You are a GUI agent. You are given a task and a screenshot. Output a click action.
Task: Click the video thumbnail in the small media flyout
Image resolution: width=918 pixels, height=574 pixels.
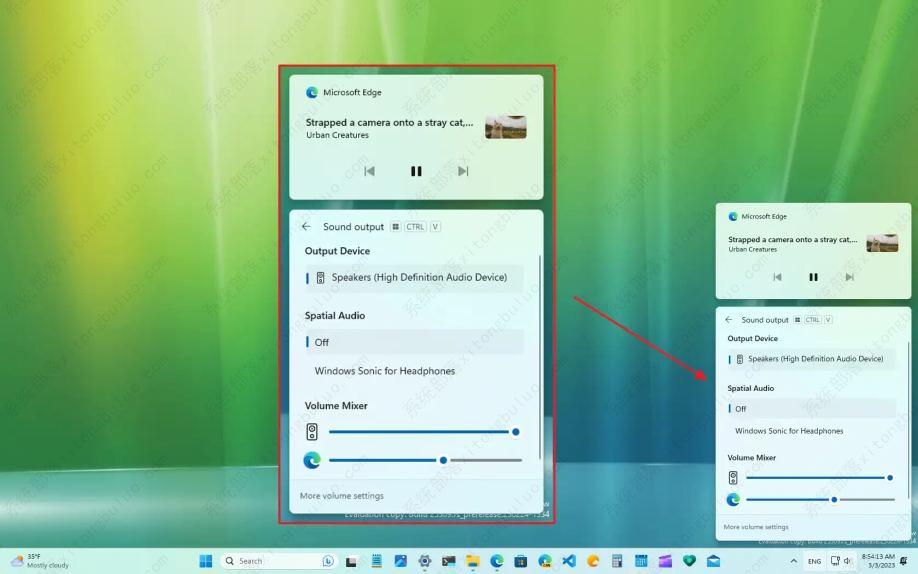coord(882,243)
